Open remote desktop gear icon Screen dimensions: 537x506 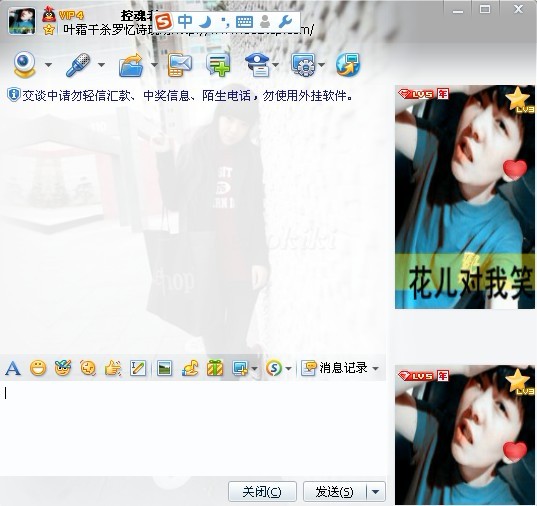303,64
